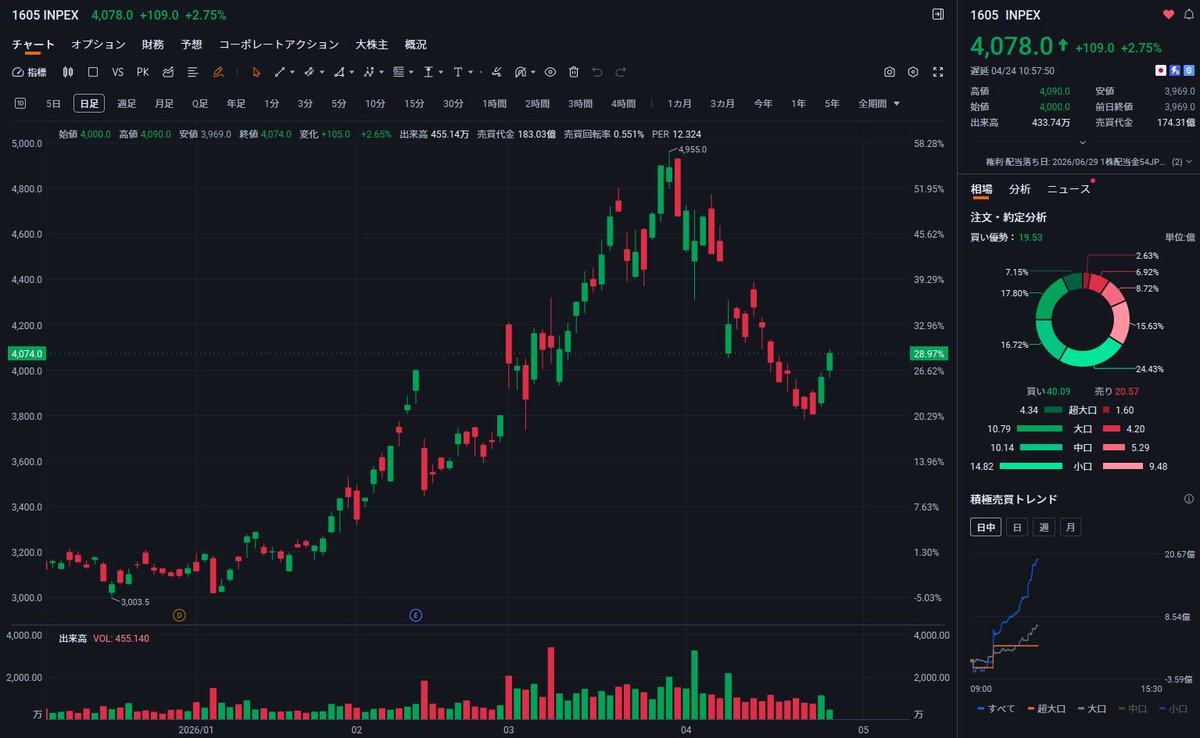Select 日中 trend period
Screen dimensions: 1200x738
985,527
